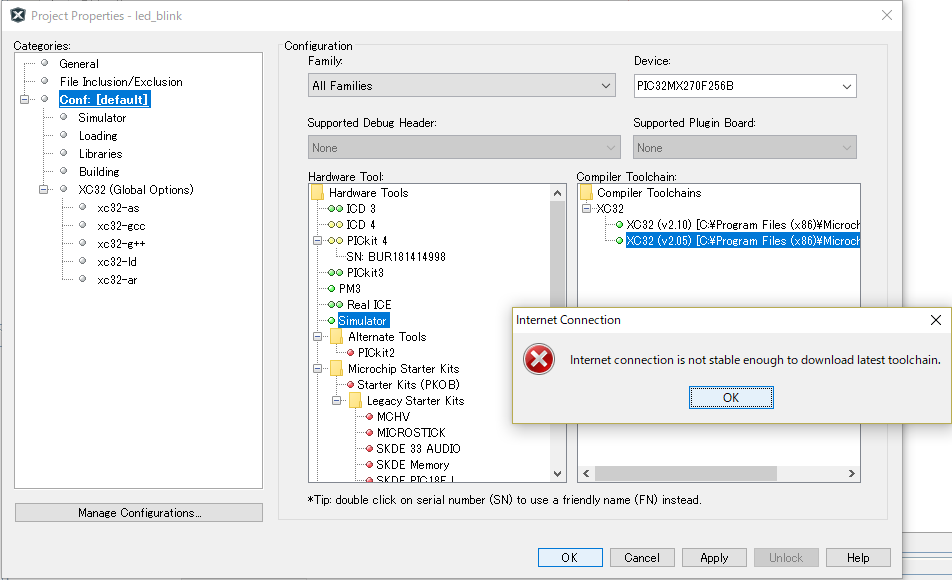Image resolution: width=952 pixels, height=580 pixels.
Task: Collapse the Microchip Starter Kits node
Action: [x=315, y=369]
